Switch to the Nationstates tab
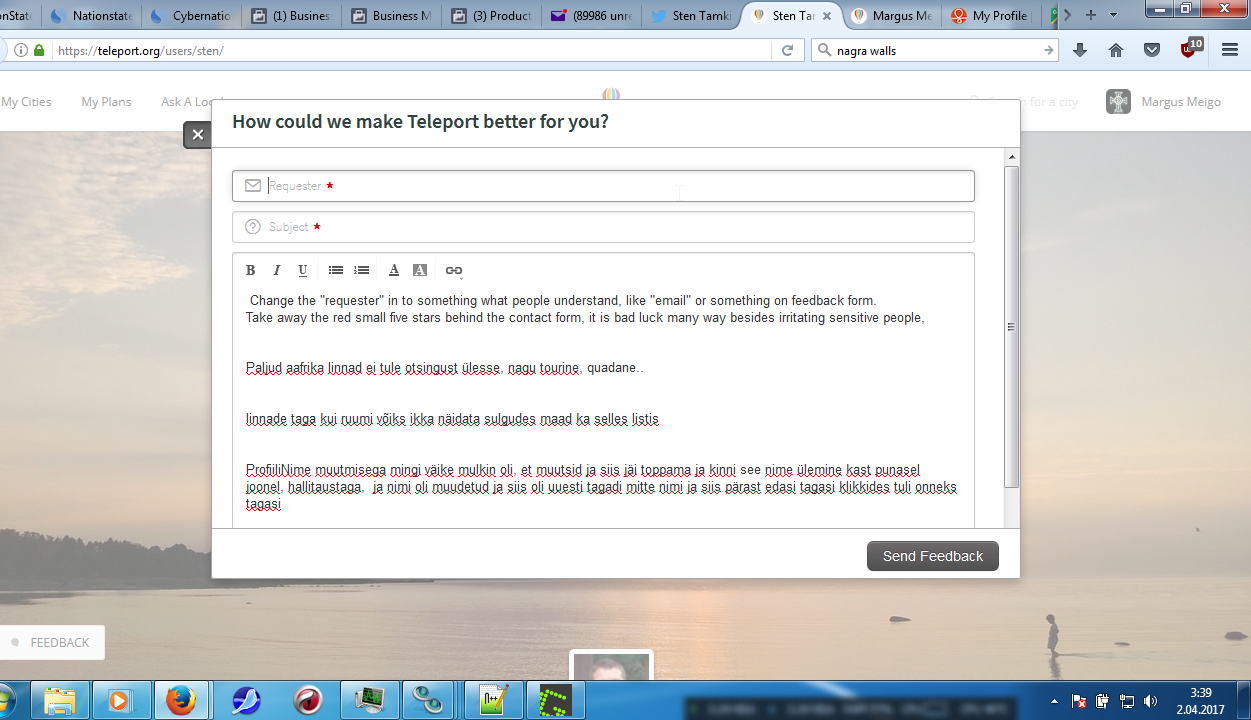 90,16
